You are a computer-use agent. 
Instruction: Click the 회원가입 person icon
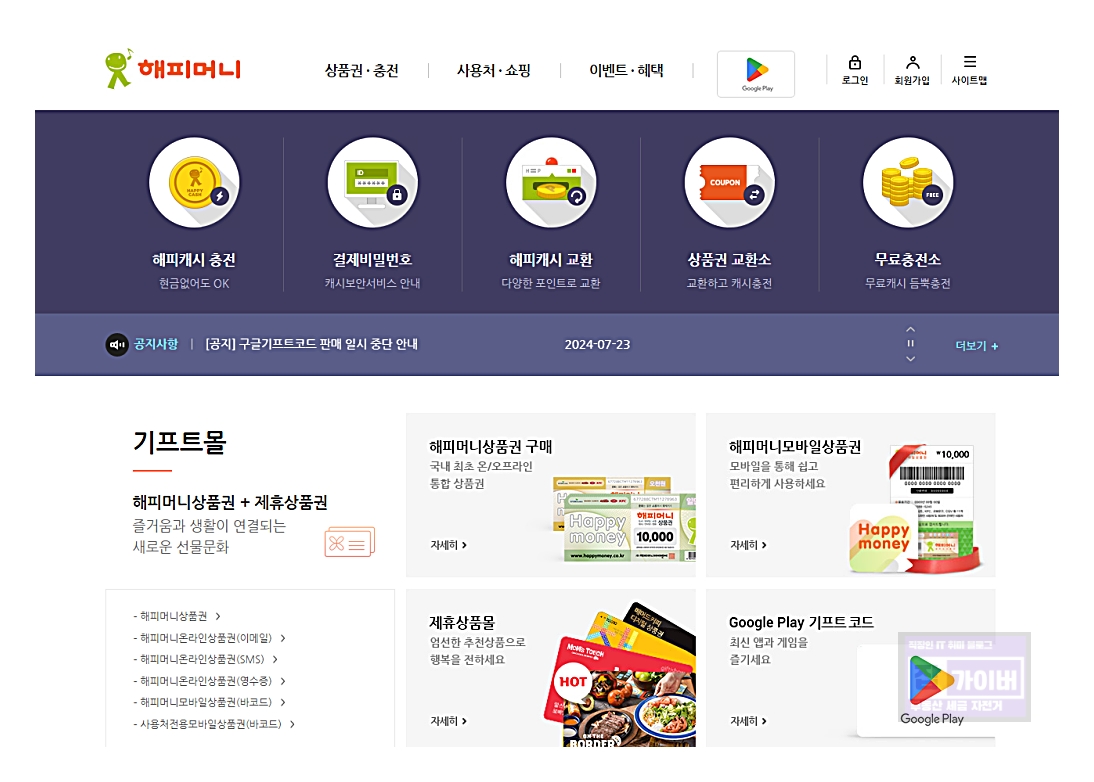912,62
